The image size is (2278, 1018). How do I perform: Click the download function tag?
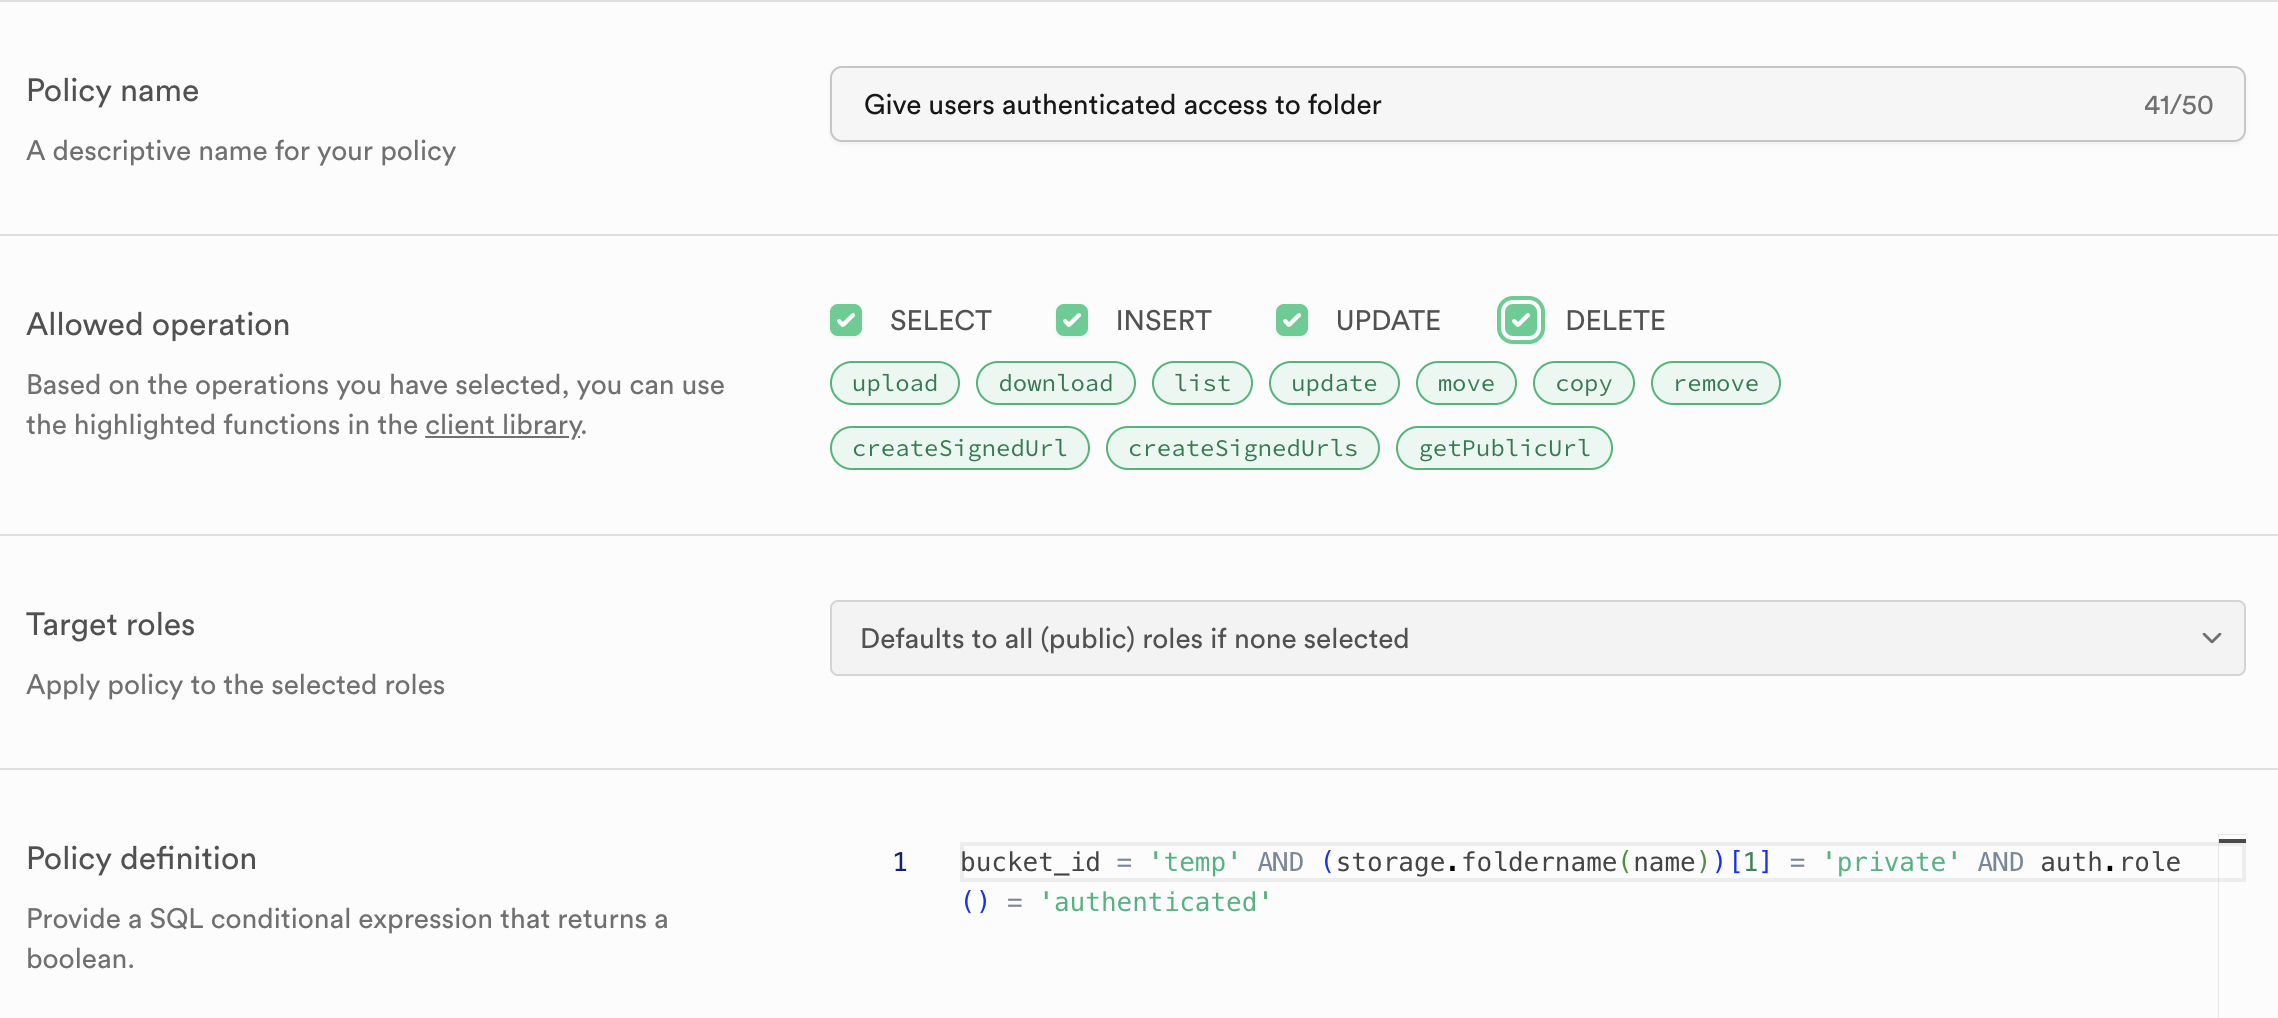point(1055,383)
